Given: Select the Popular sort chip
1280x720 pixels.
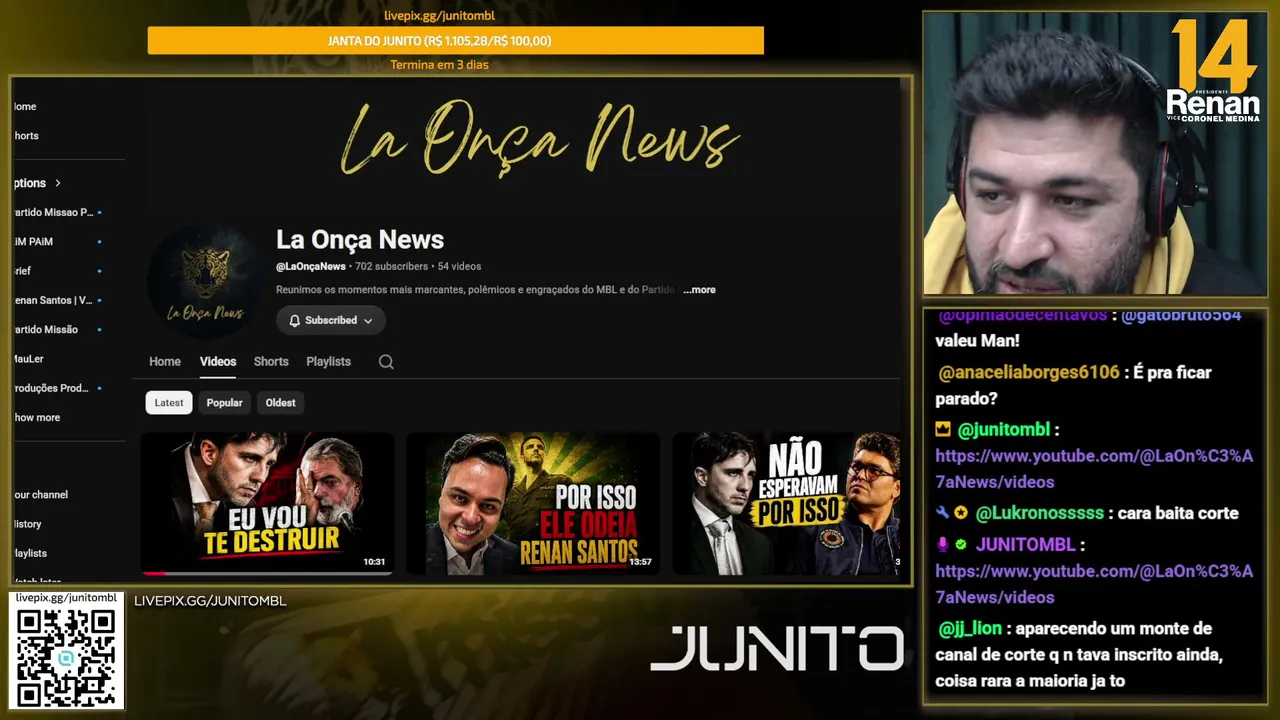Looking at the screenshot, I should pos(225,403).
